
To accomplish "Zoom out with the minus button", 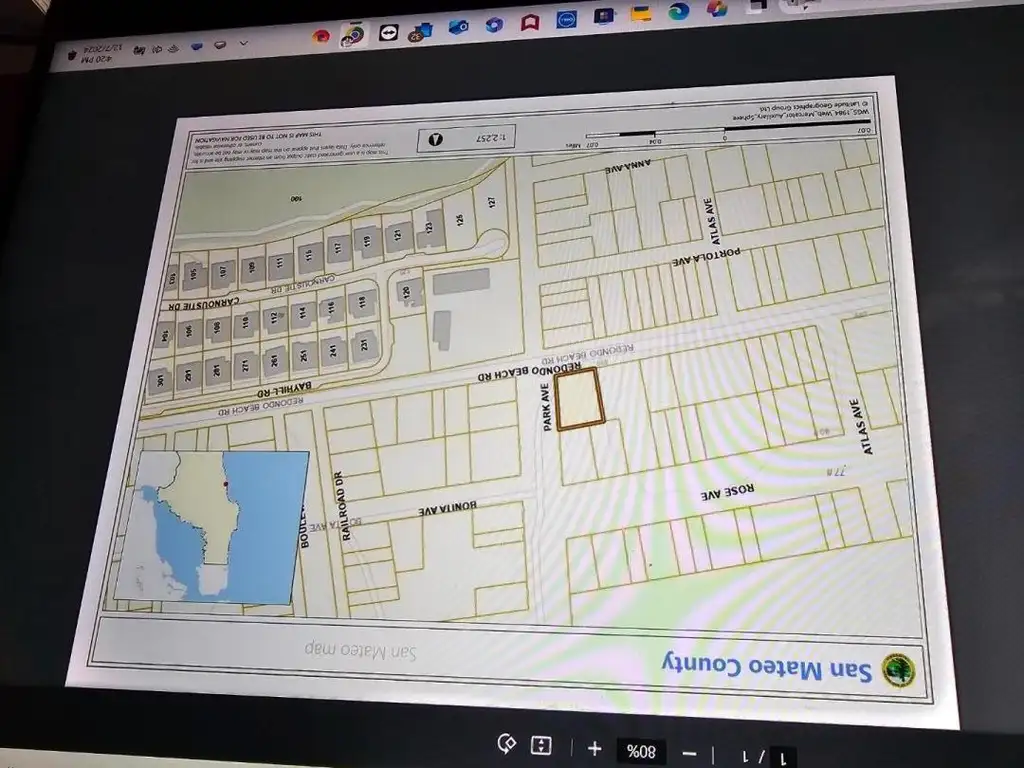I will 689,754.
